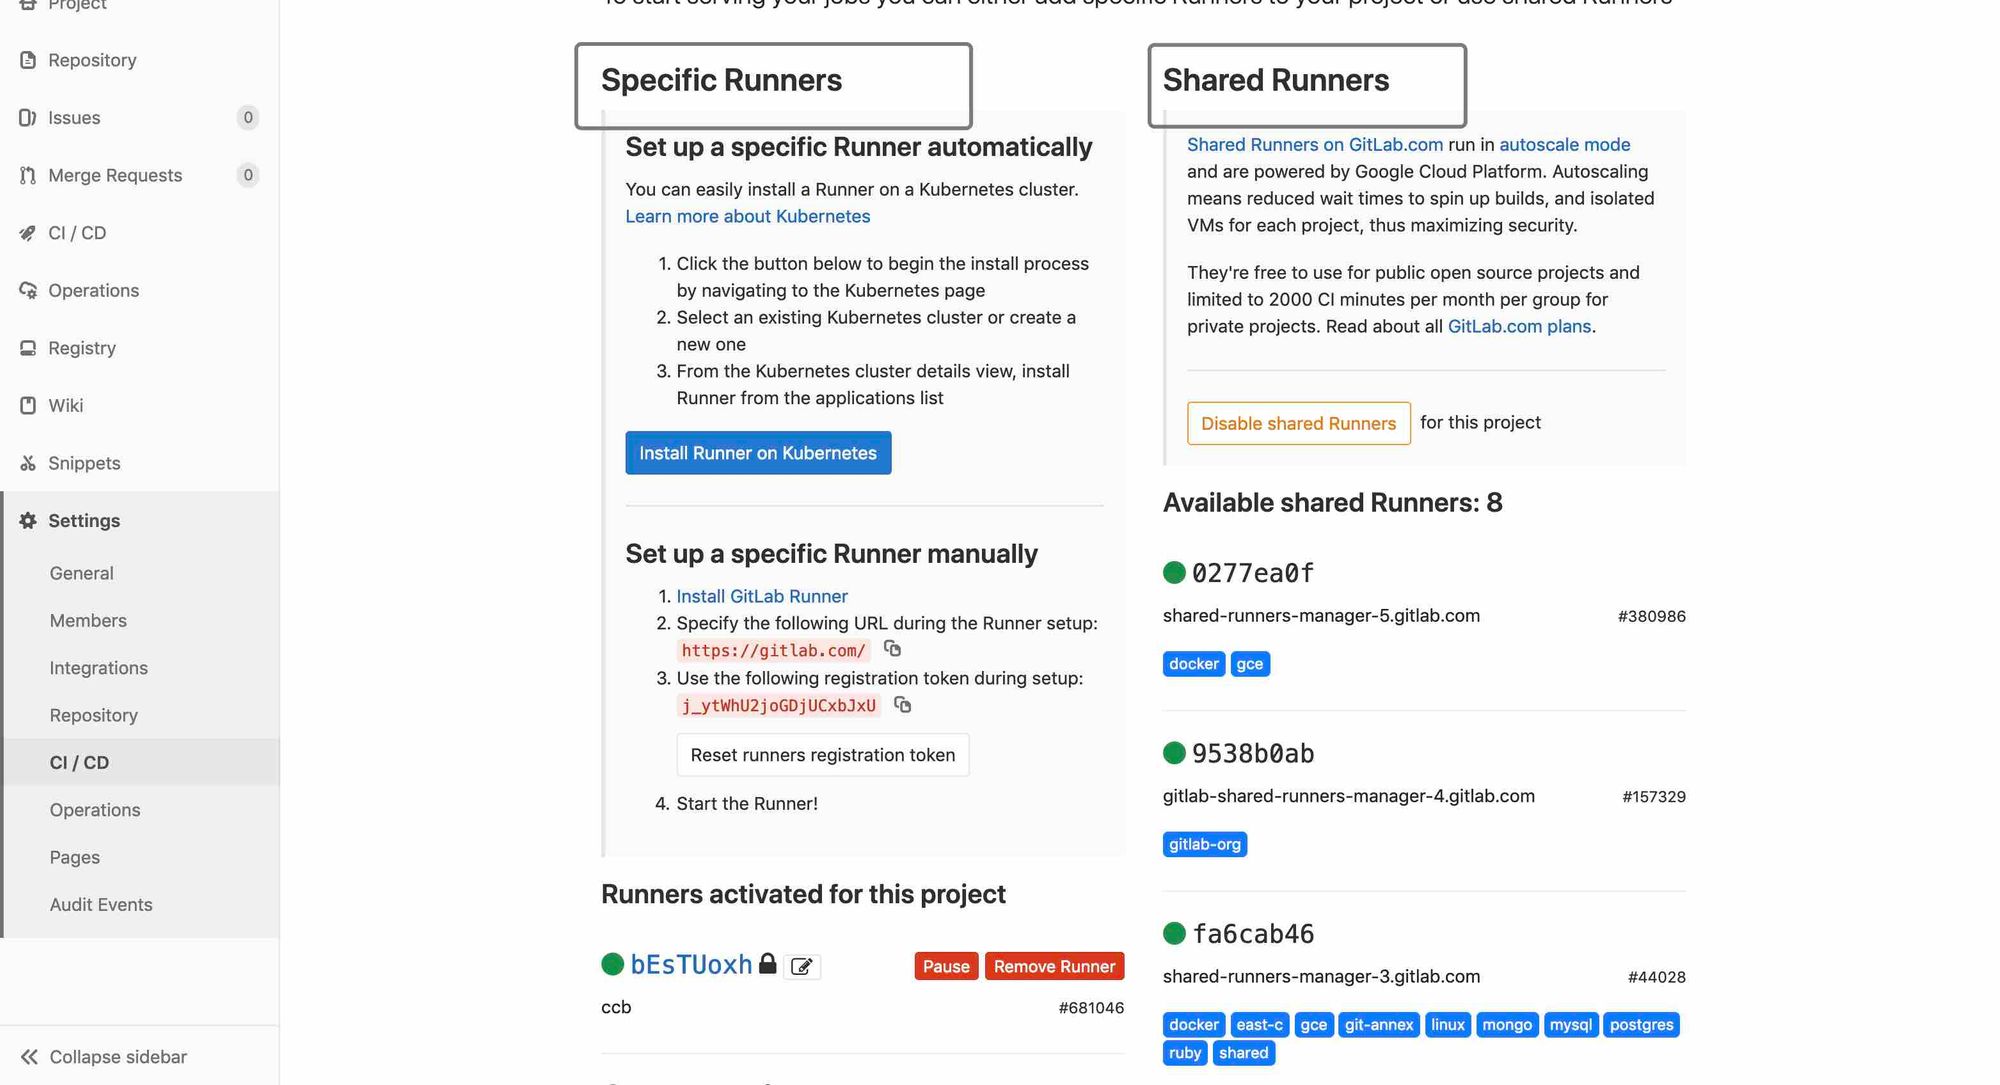
Task: Click the edit icon next to bEsTUoxh
Action: [801, 966]
